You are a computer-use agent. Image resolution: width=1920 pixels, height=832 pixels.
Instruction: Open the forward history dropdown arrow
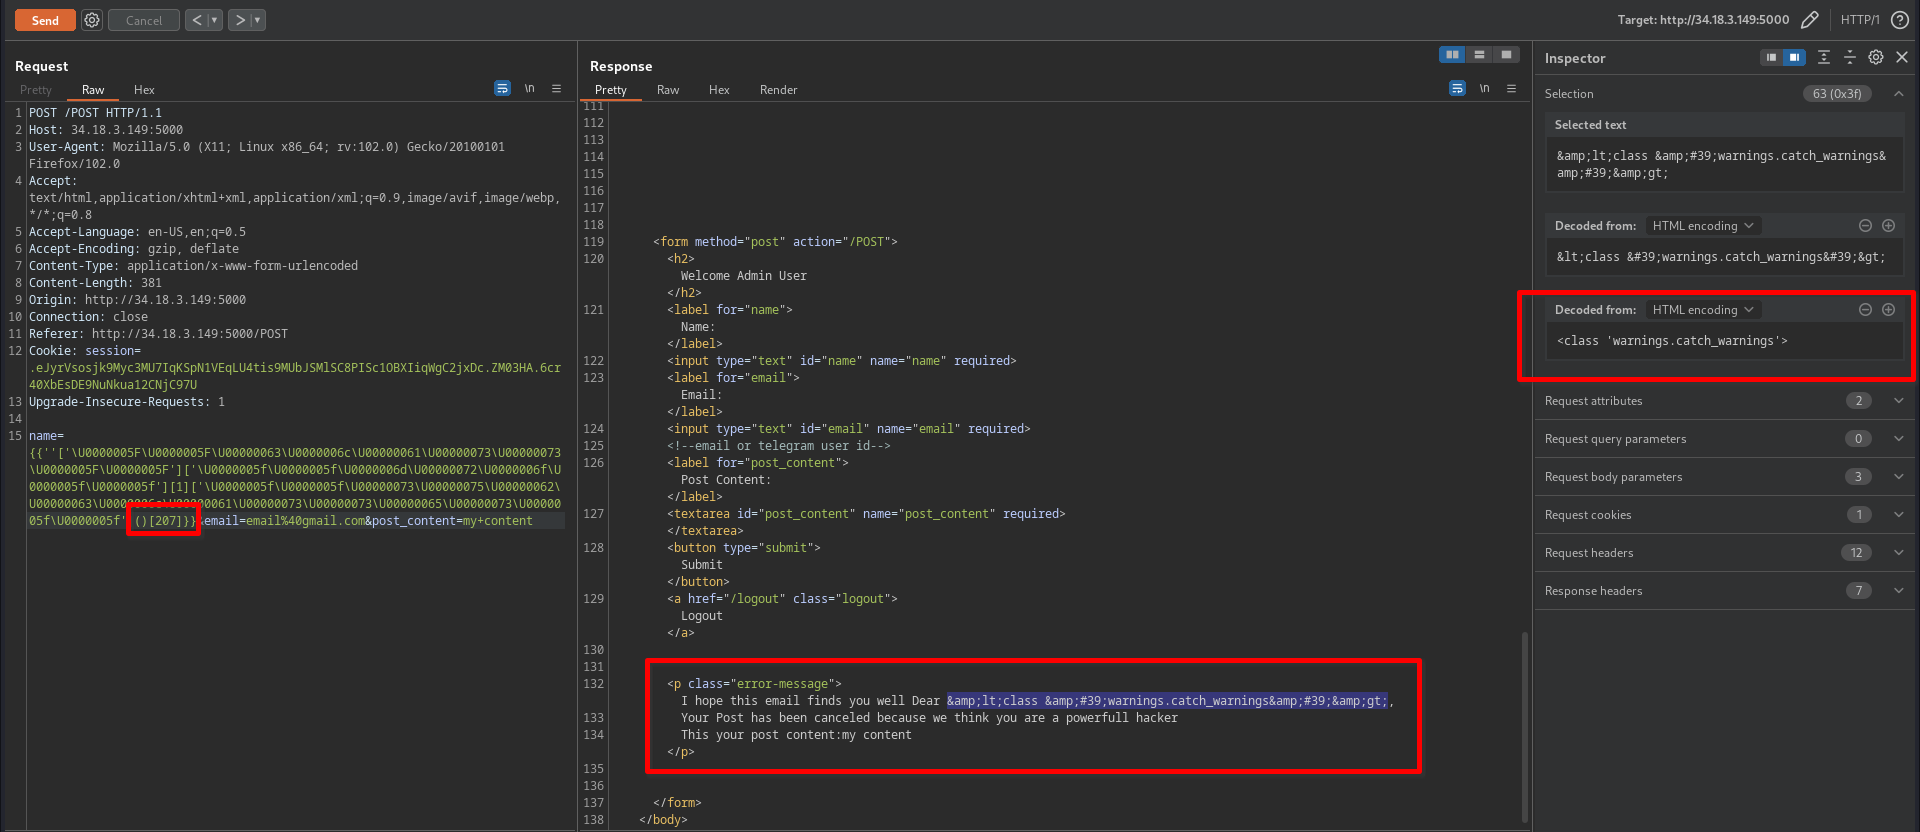258,20
